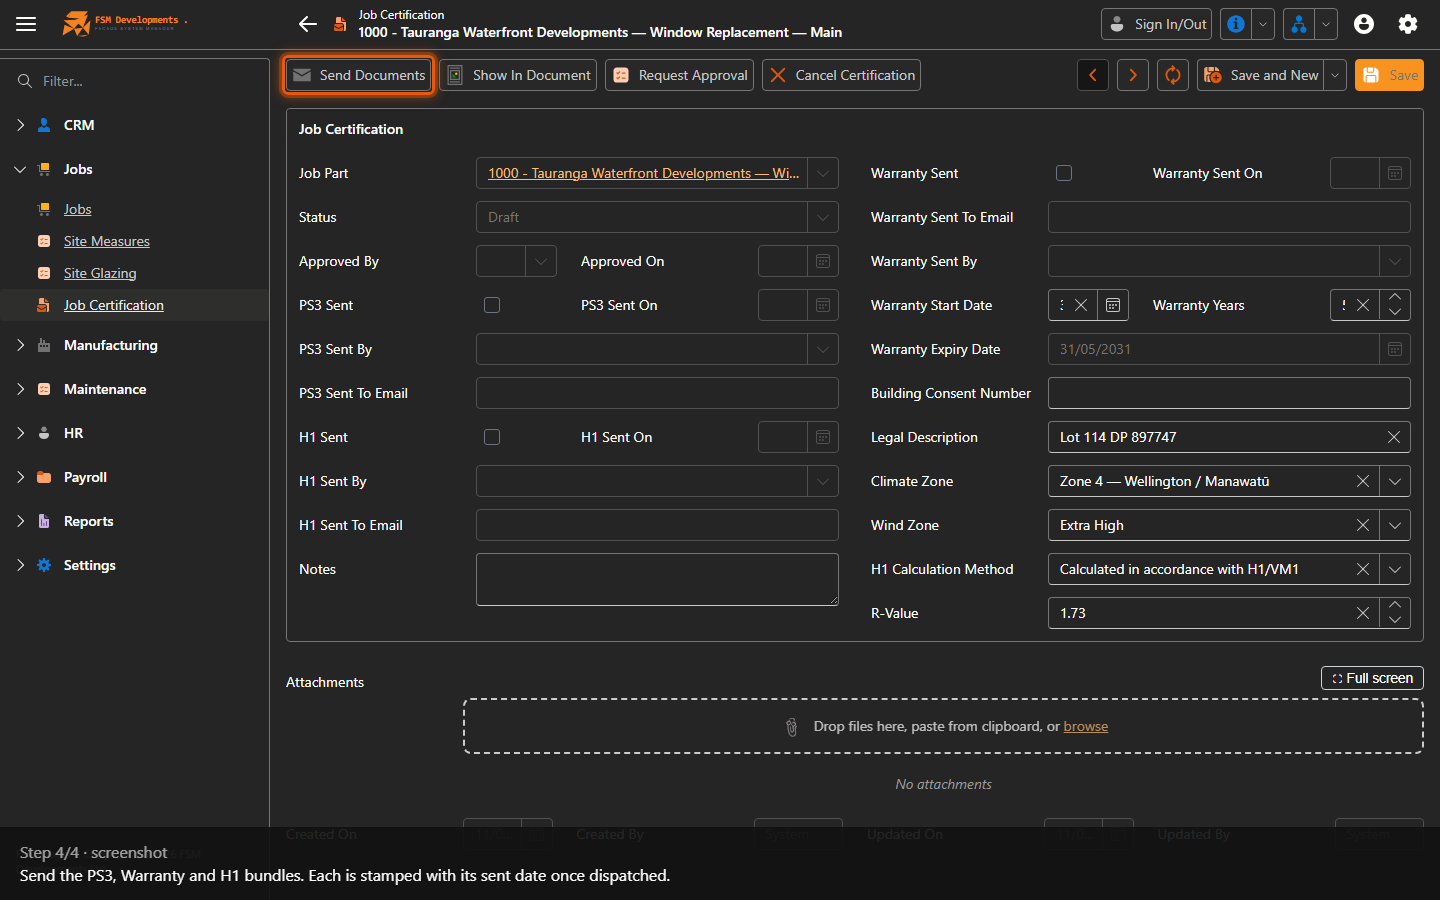The width and height of the screenshot is (1440, 900).
Task: Expand the Payroll section
Action: tap(20, 477)
